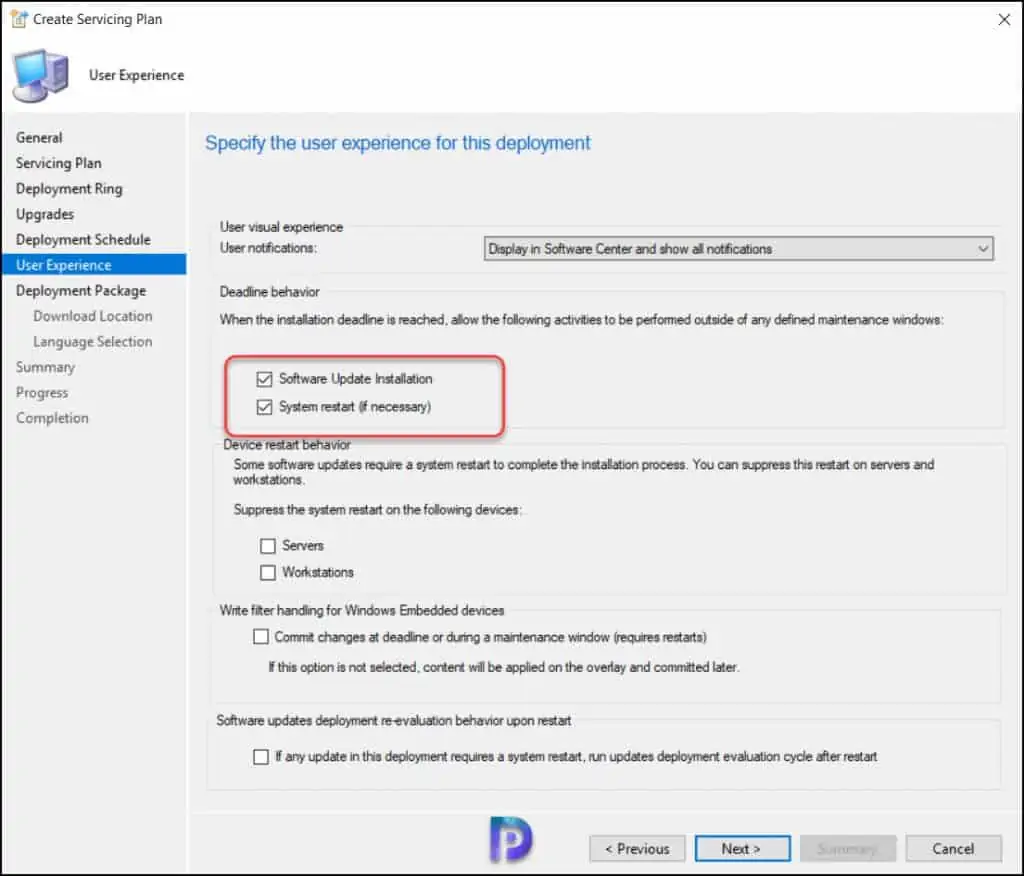The image size is (1024, 876).
Task: Click the User Experience computer icon
Action: 40,75
